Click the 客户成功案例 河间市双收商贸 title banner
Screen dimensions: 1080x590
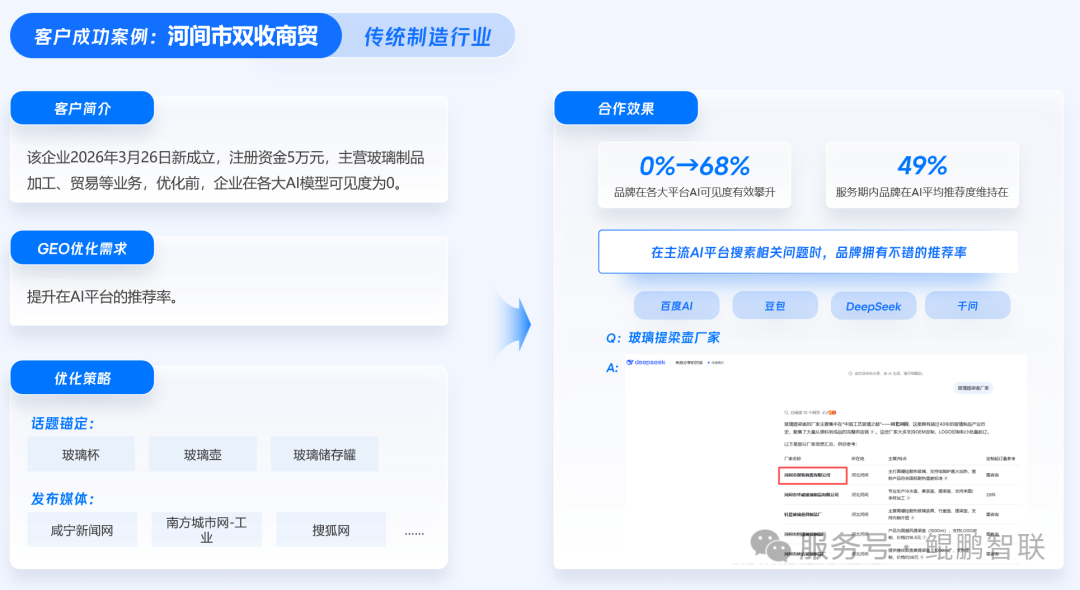176,36
